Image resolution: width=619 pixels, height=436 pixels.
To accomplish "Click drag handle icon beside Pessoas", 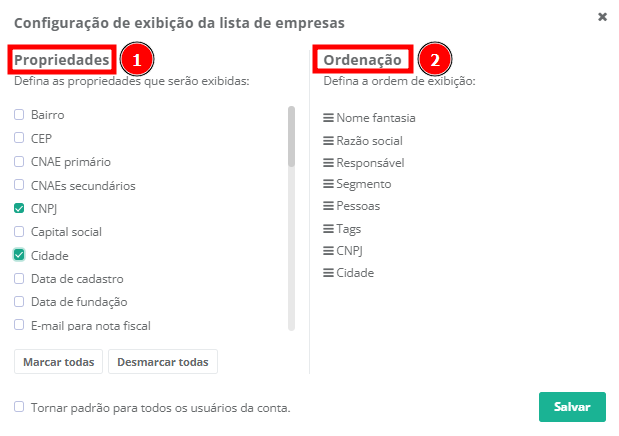I will [328, 206].
